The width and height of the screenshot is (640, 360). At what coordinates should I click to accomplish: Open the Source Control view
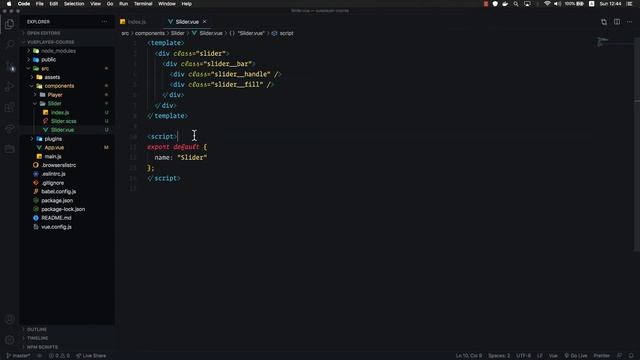(9, 66)
